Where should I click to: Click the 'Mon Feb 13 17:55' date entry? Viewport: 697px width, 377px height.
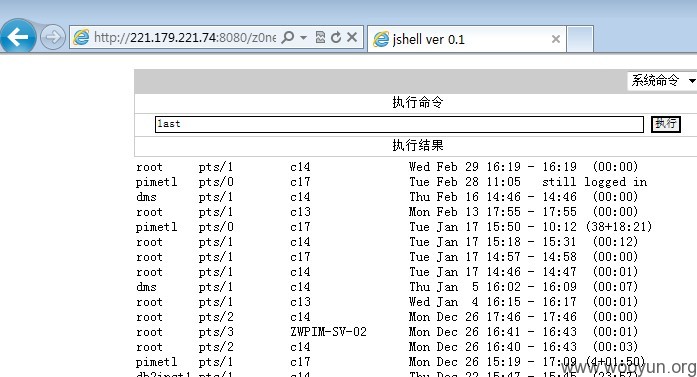465,212
